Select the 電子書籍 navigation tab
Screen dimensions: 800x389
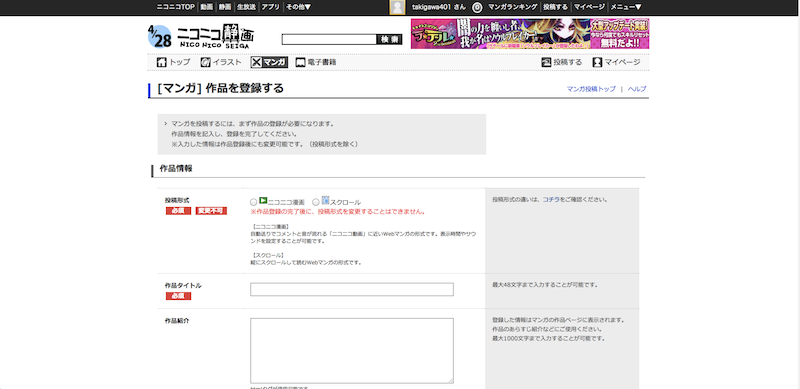322,62
